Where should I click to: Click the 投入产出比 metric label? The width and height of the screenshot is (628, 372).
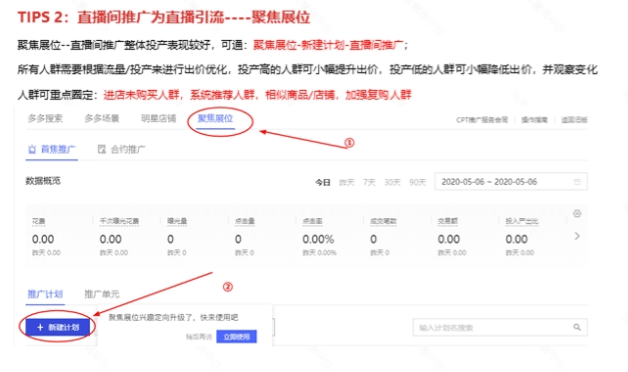pyautogui.click(x=522, y=221)
